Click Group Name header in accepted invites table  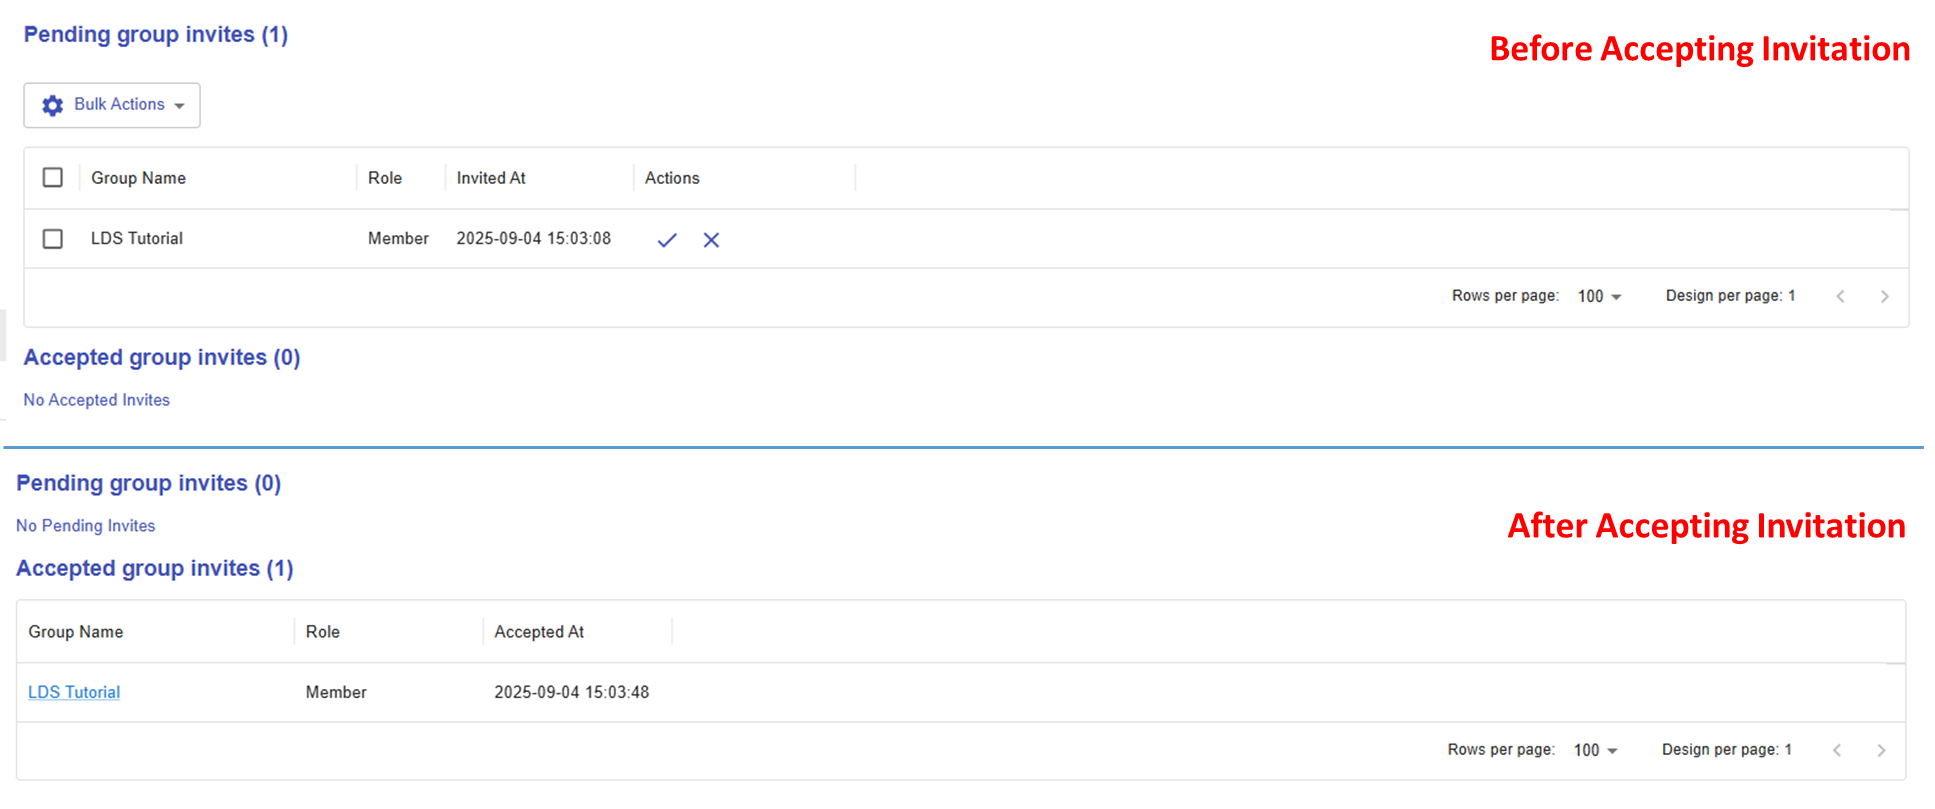(x=76, y=632)
